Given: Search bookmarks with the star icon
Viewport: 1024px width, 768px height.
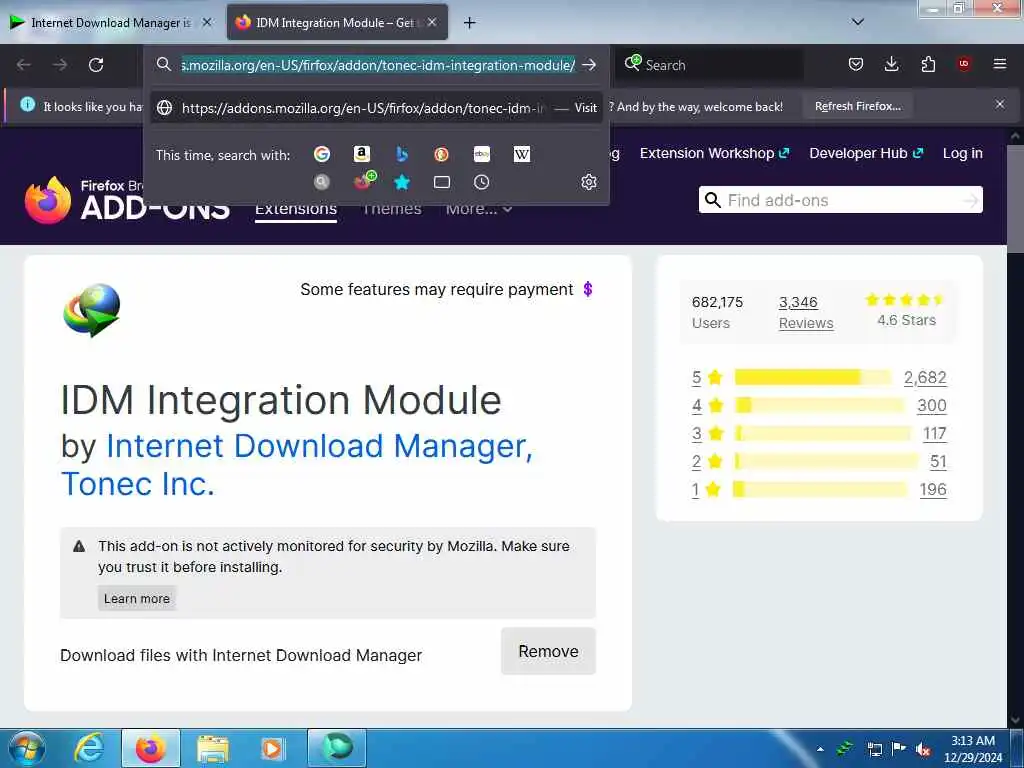Looking at the screenshot, I should tap(402, 182).
